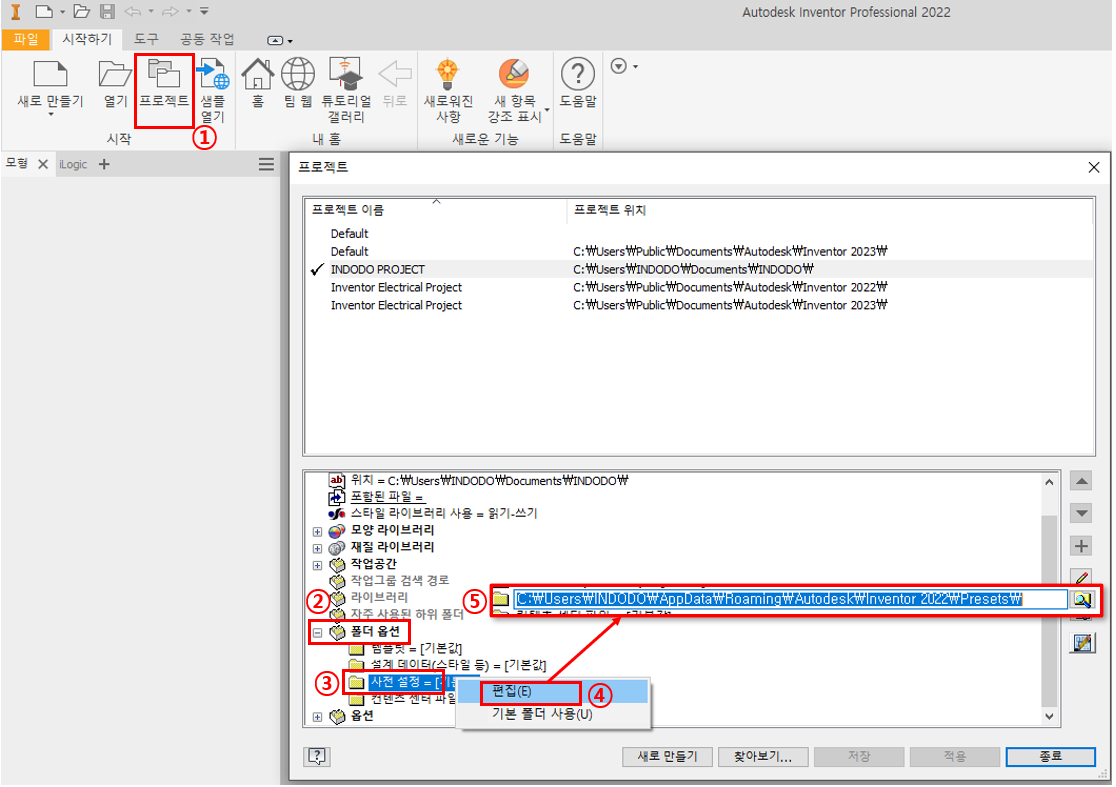Switch to 시작하기 ribbon tab
The image size is (1116, 787).
click(x=87, y=39)
